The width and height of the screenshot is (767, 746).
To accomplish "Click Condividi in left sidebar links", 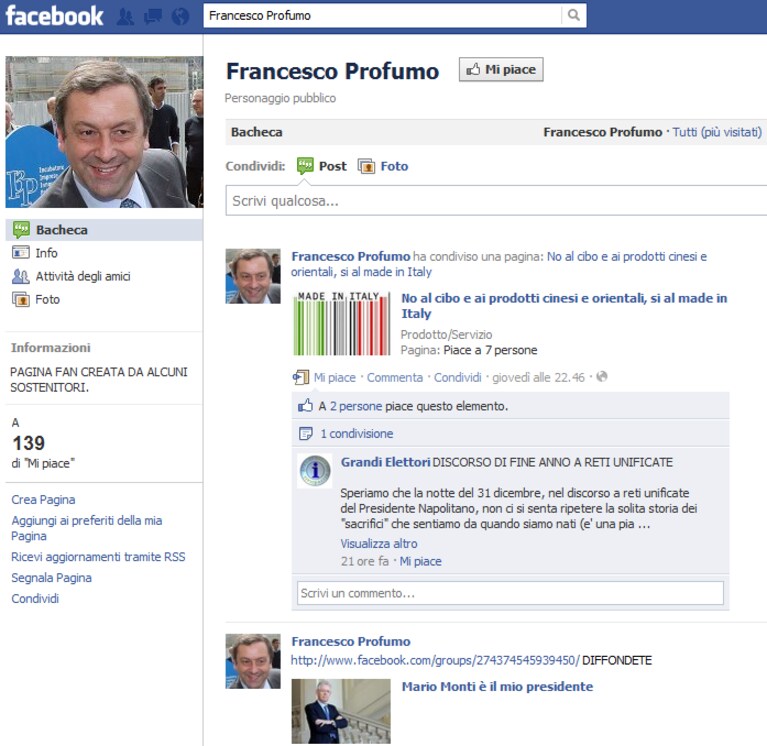I will [x=35, y=598].
